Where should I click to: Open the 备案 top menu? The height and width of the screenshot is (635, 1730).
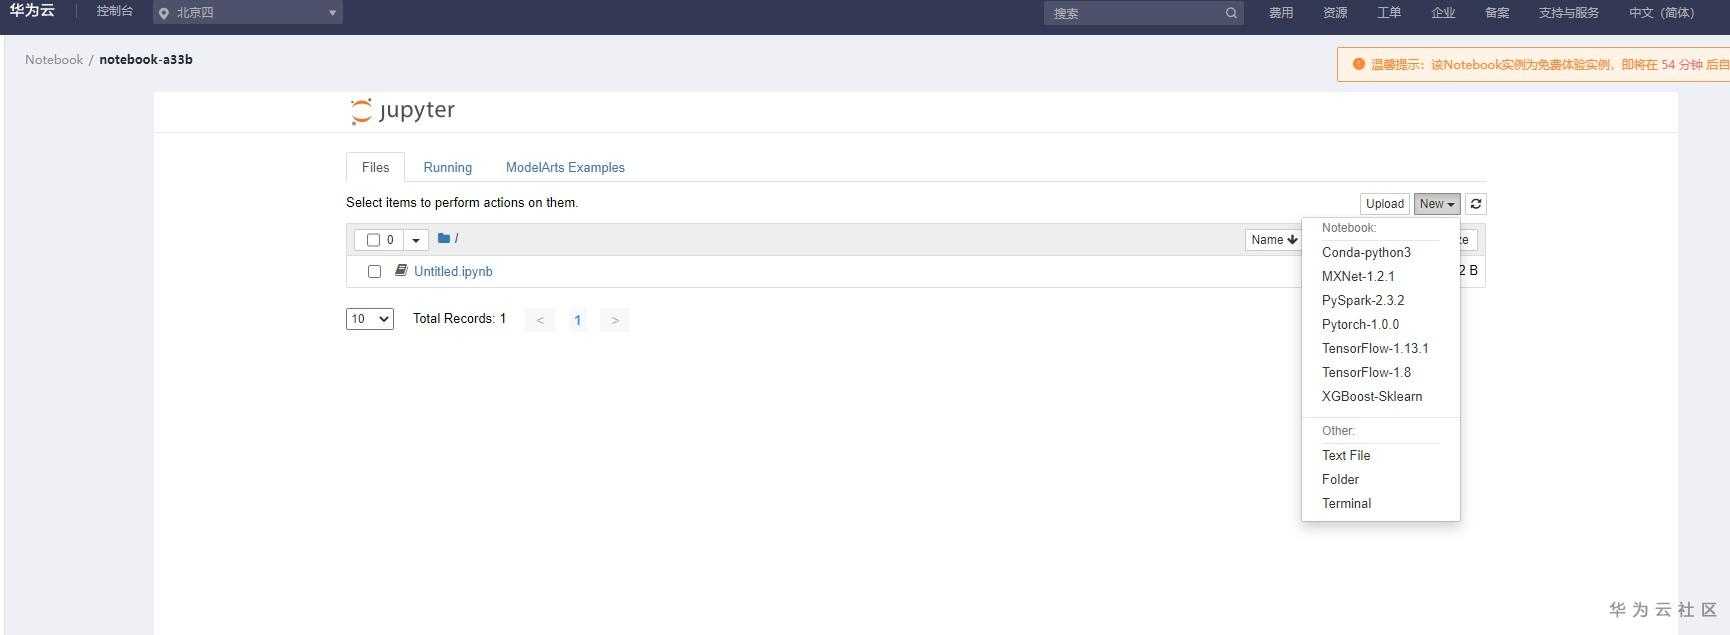pyautogui.click(x=1497, y=13)
